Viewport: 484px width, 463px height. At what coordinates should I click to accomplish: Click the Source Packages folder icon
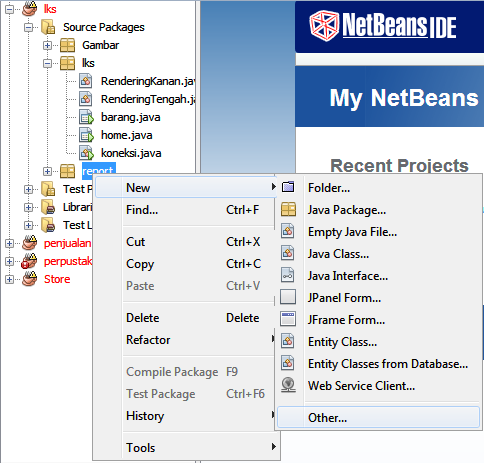click(x=48, y=27)
